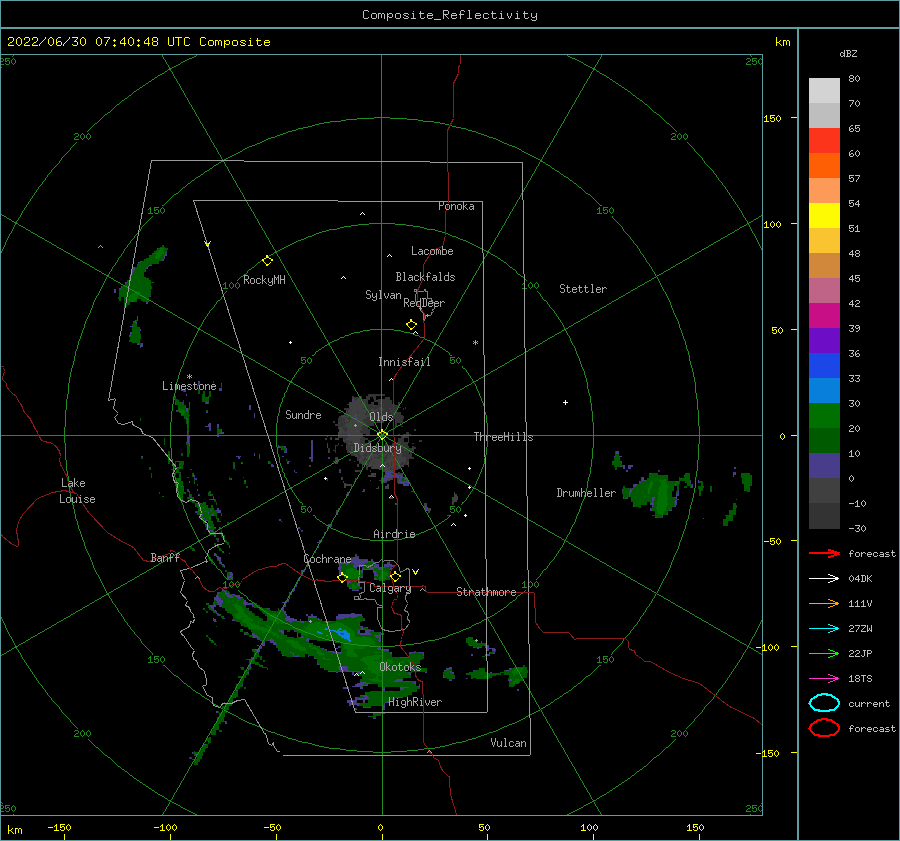Image resolution: width=900 pixels, height=841 pixels.
Task: Click the yellow diamond marker below RedDeer
Action: 412,325
